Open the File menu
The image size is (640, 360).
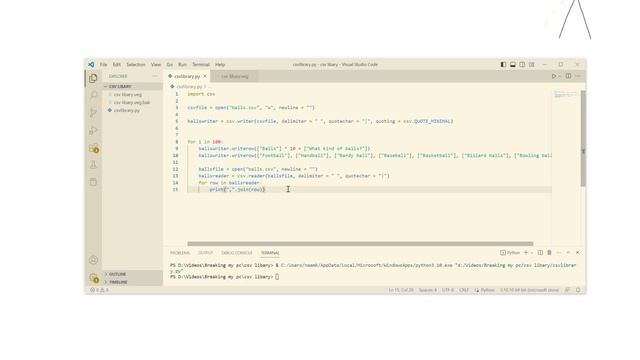click(x=103, y=64)
